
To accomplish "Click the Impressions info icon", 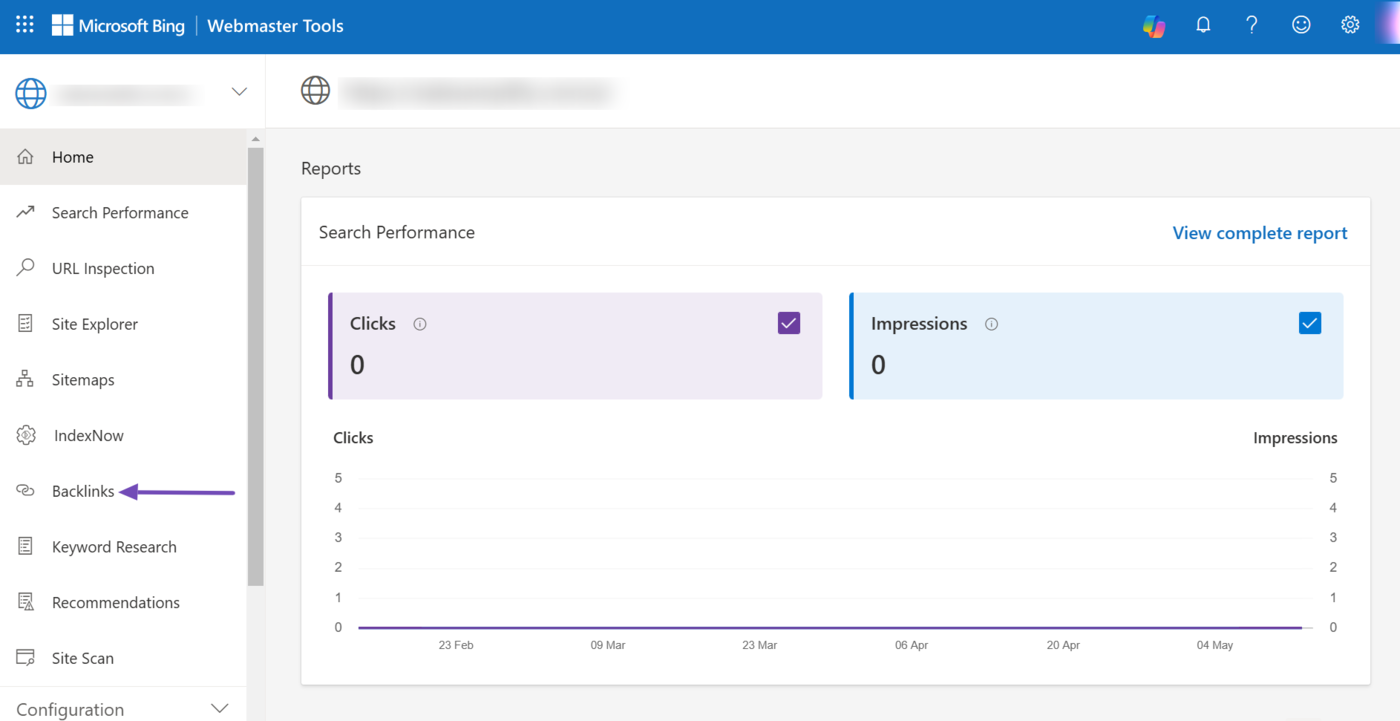I will [991, 324].
